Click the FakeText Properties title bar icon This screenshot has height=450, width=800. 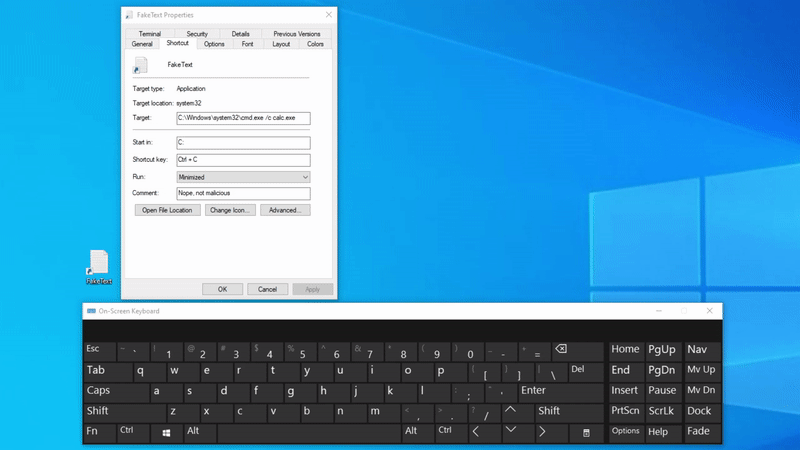pyautogui.click(x=129, y=15)
